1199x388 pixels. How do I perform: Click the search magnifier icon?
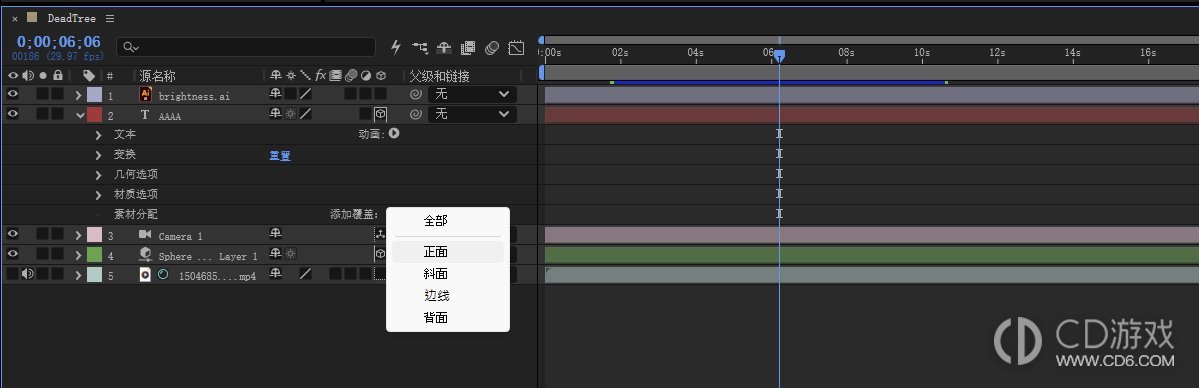(x=132, y=47)
